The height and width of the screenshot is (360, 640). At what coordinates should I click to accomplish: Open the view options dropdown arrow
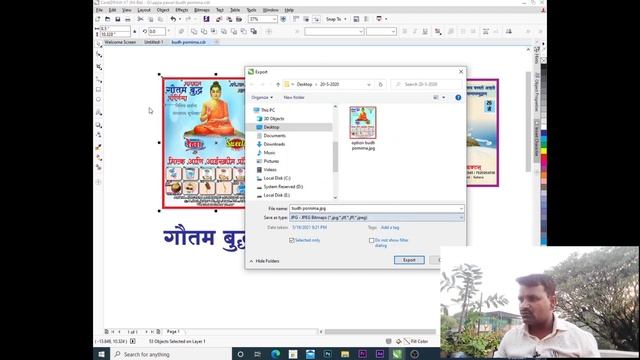point(444,98)
